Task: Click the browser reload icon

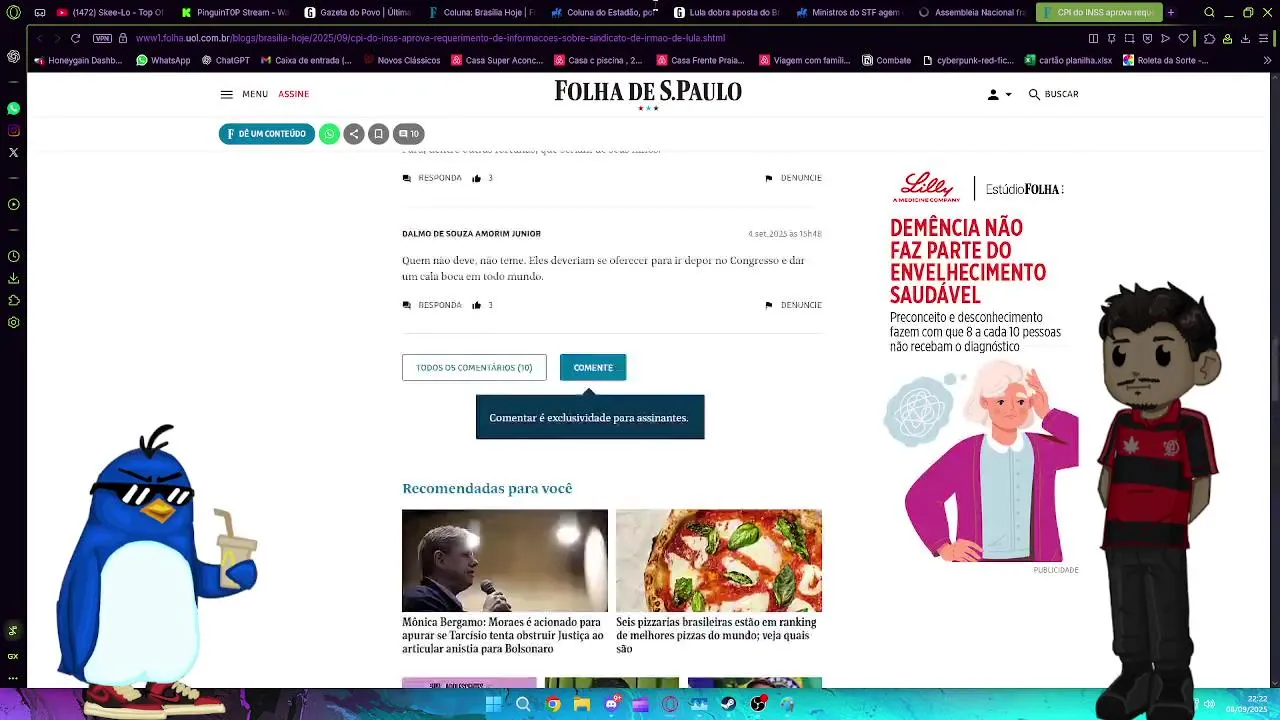Action: pos(75,38)
